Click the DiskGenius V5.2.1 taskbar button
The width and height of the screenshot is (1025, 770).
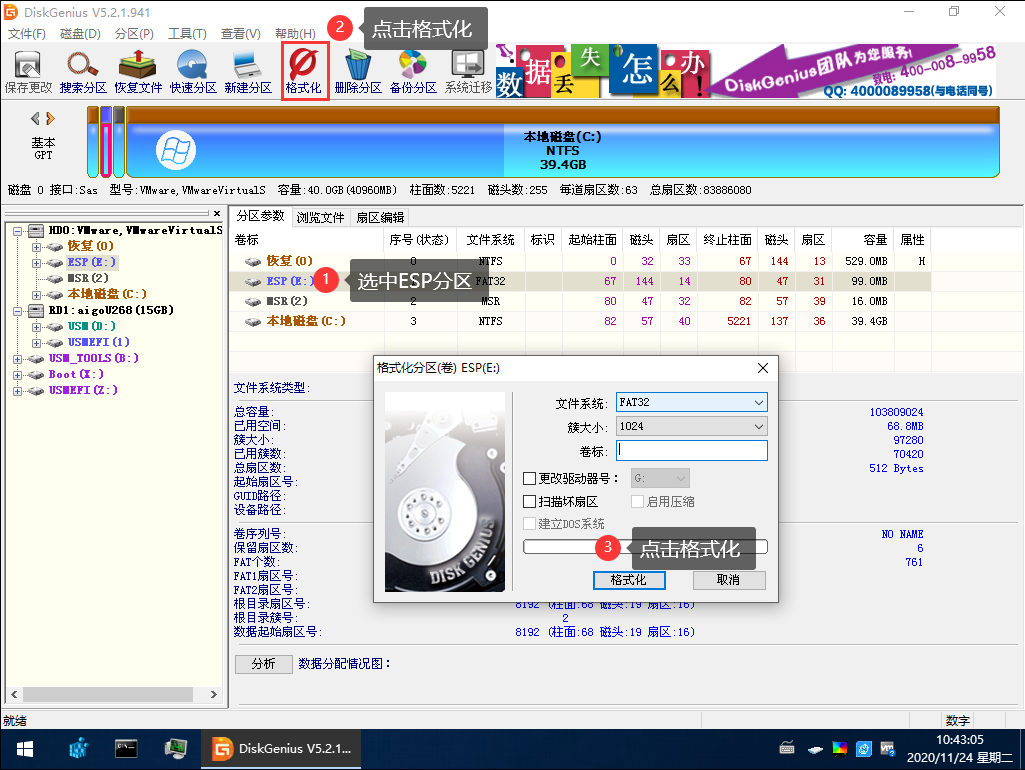coord(281,749)
